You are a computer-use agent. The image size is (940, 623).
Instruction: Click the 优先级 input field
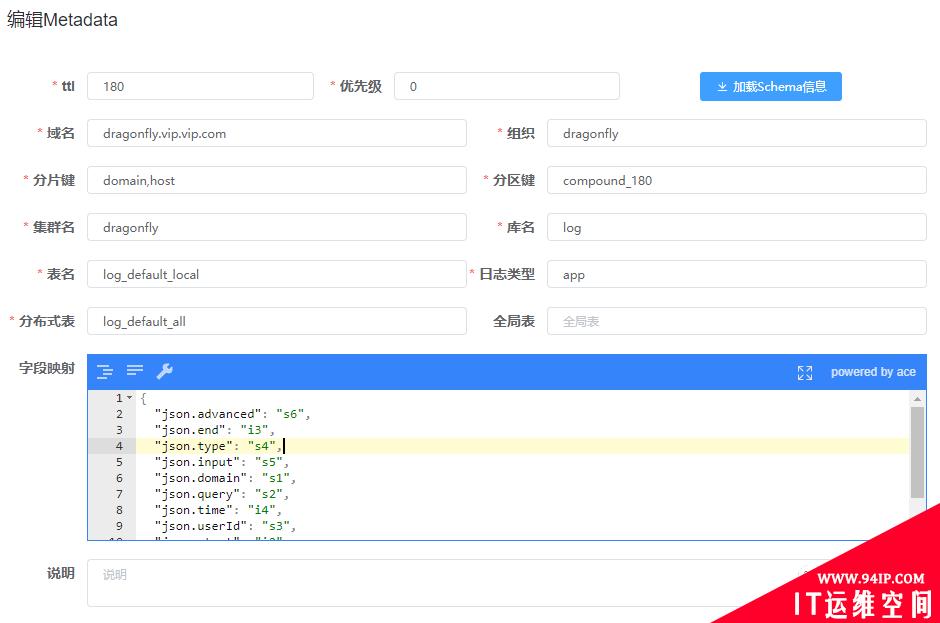tap(507, 86)
